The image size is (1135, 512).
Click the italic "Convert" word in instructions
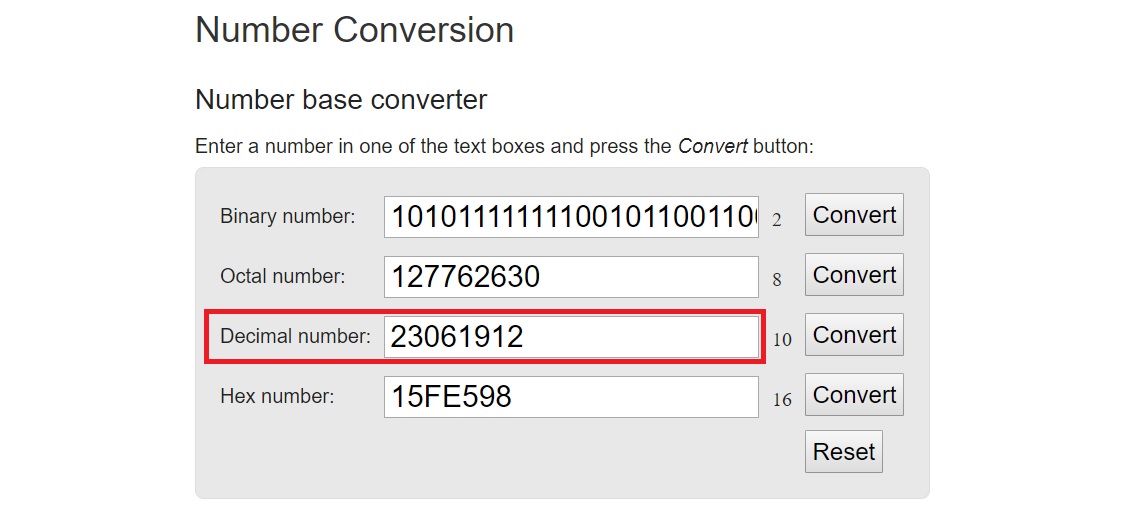pos(712,146)
